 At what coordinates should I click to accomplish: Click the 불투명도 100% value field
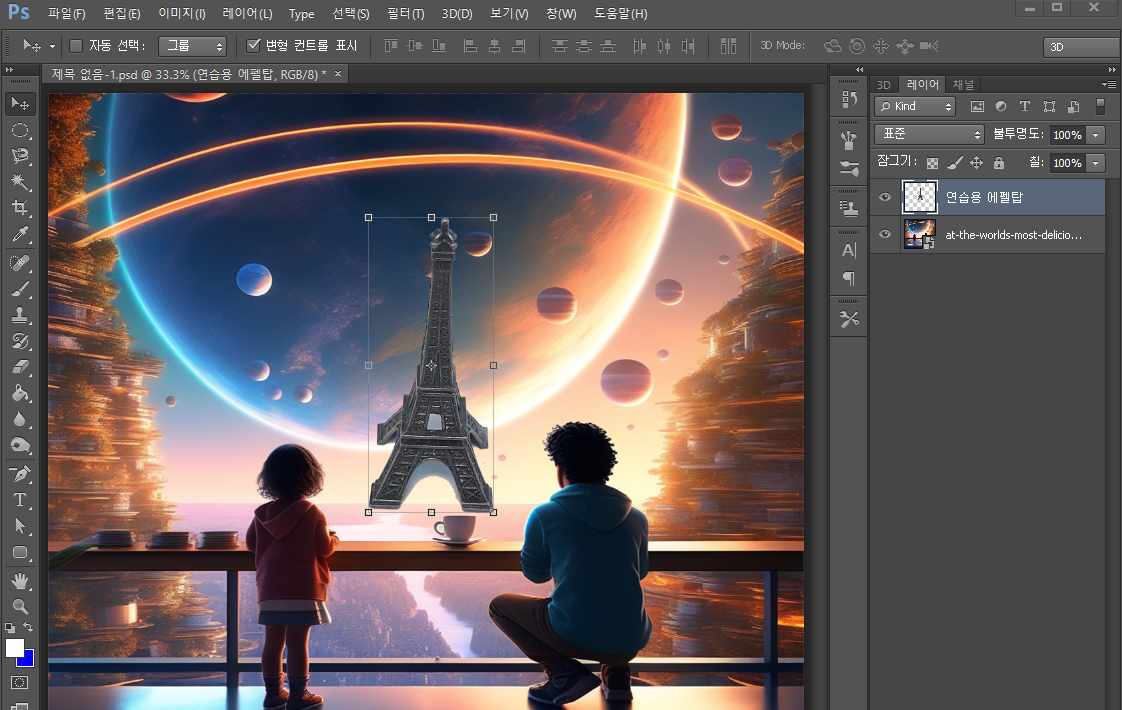pos(1067,135)
